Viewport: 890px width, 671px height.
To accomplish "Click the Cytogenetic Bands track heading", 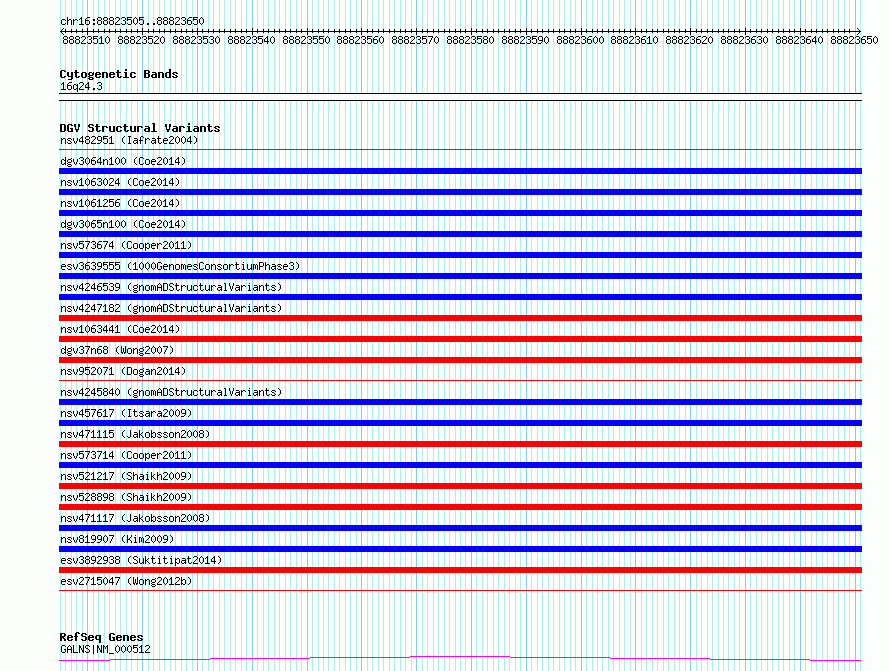I will coord(119,74).
